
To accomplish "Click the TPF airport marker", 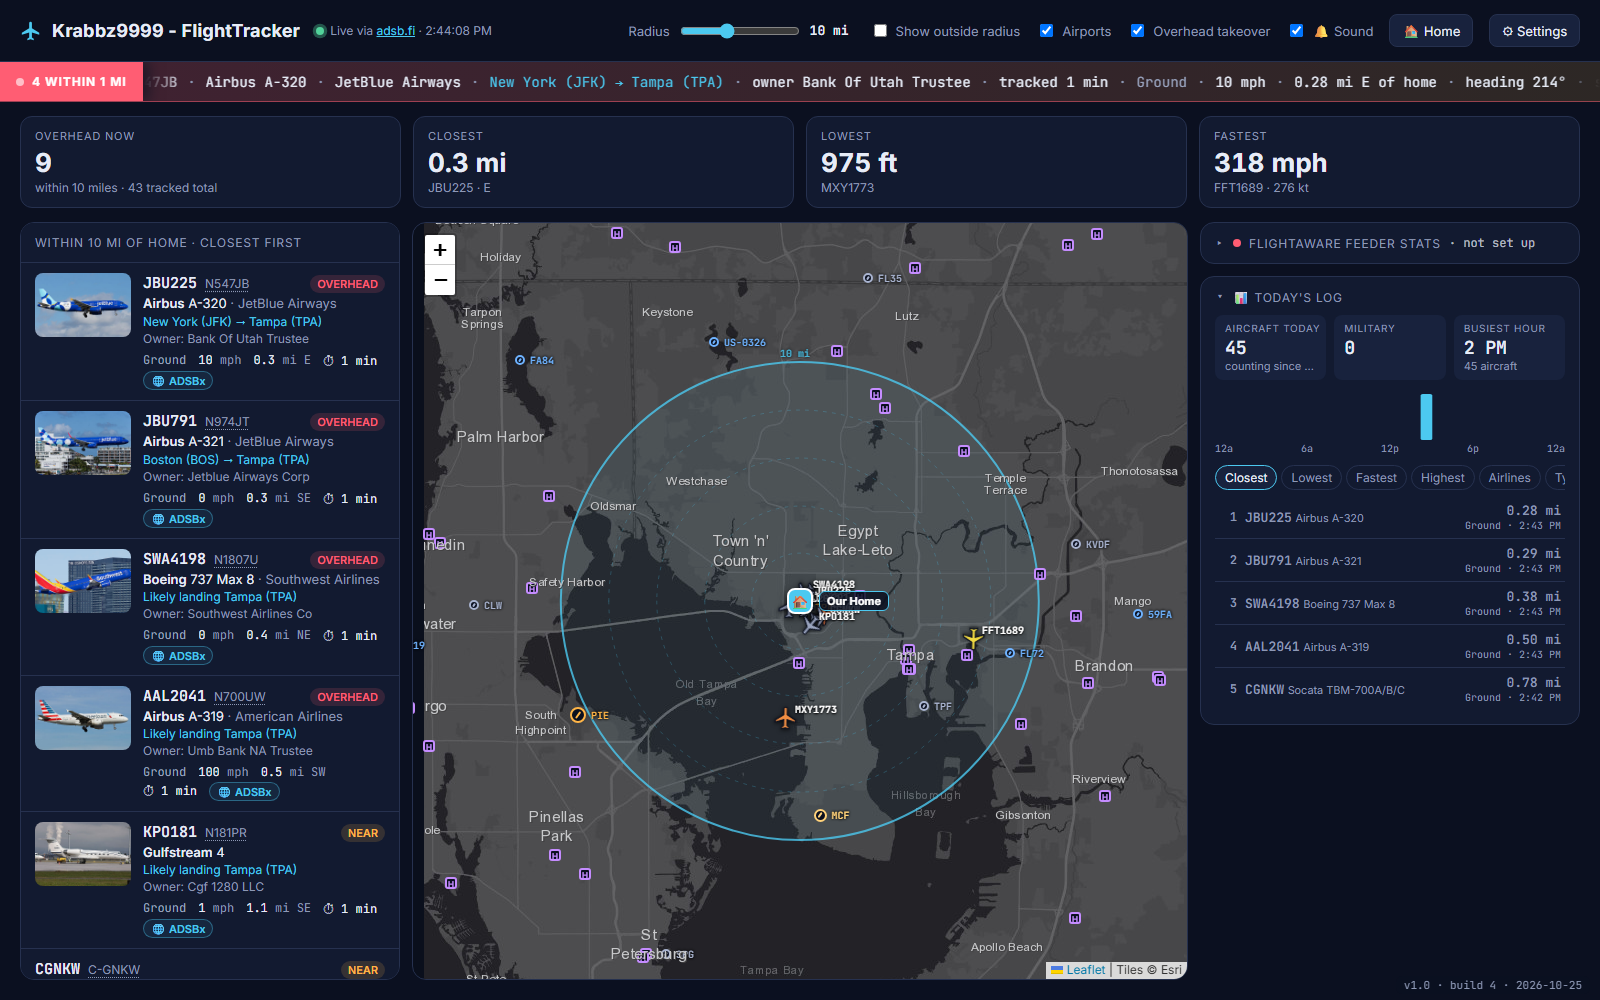I will coord(924,706).
